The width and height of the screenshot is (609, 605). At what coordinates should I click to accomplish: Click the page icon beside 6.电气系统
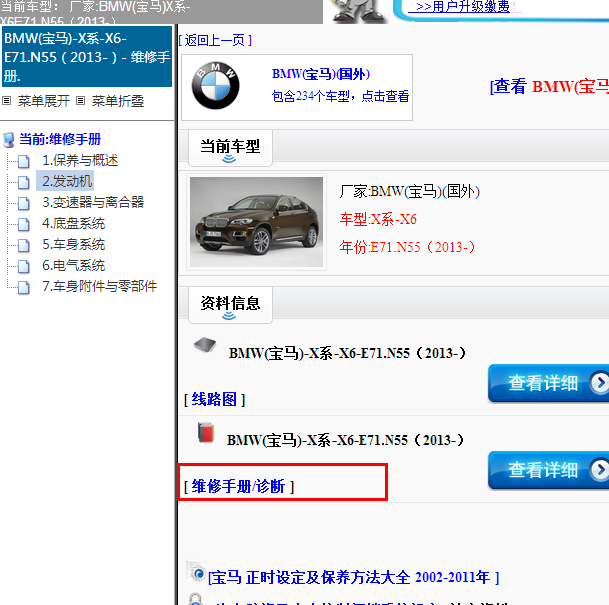24,266
